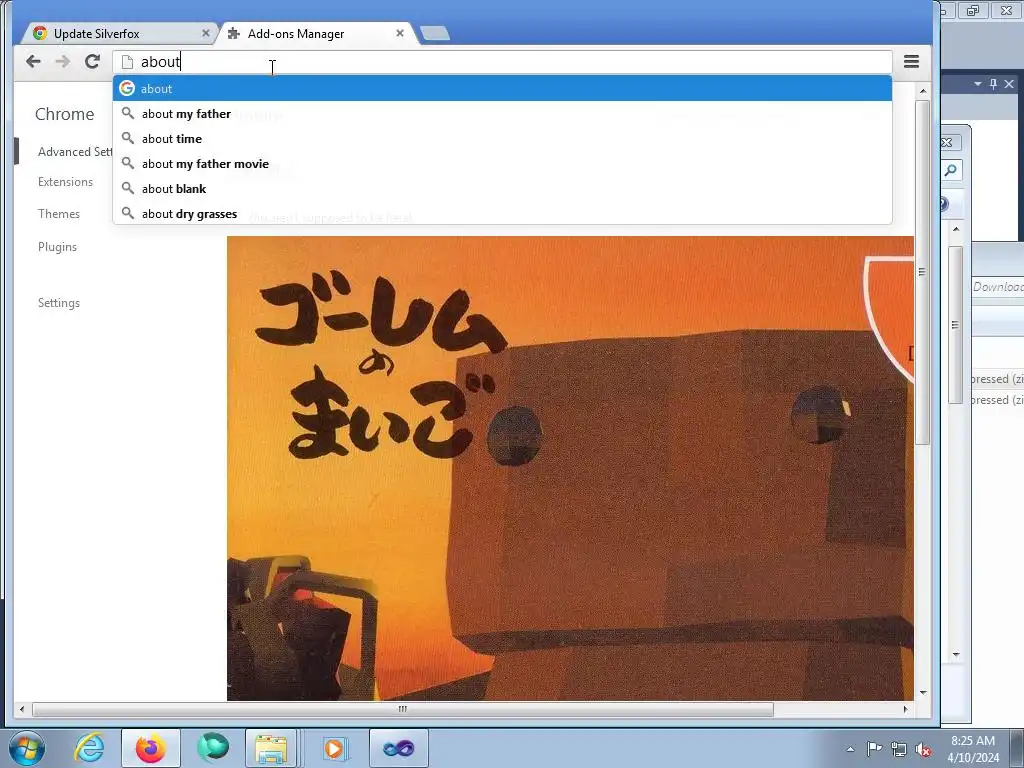This screenshot has width=1024, height=768.
Task: Click the Chrome icon on the Silverfox tab
Action: coord(40,33)
